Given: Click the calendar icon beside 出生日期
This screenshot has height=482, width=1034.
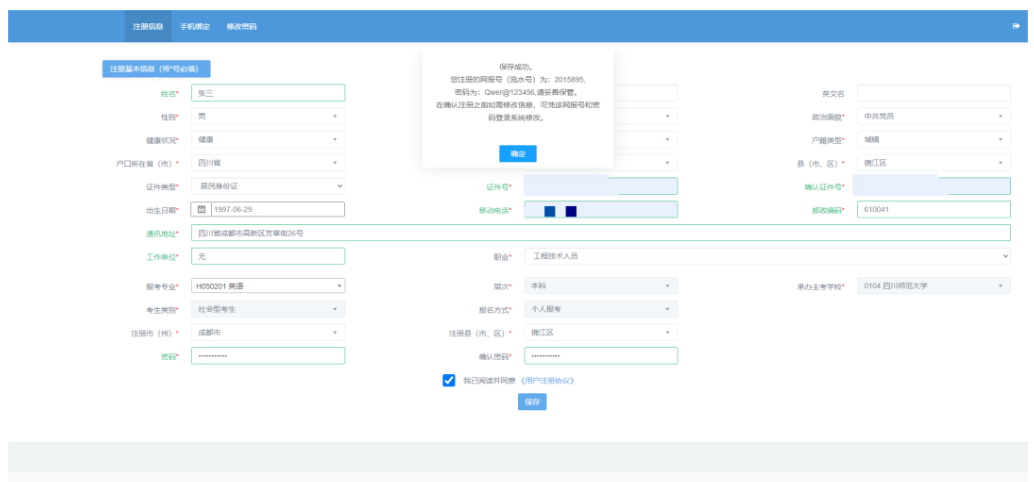Looking at the screenshot, I should pyautogui.click(x=201, y=210).
